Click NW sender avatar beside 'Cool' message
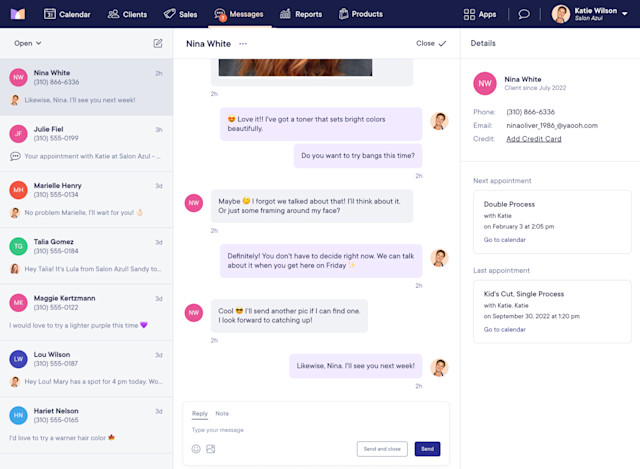 [x=194, y=313]
